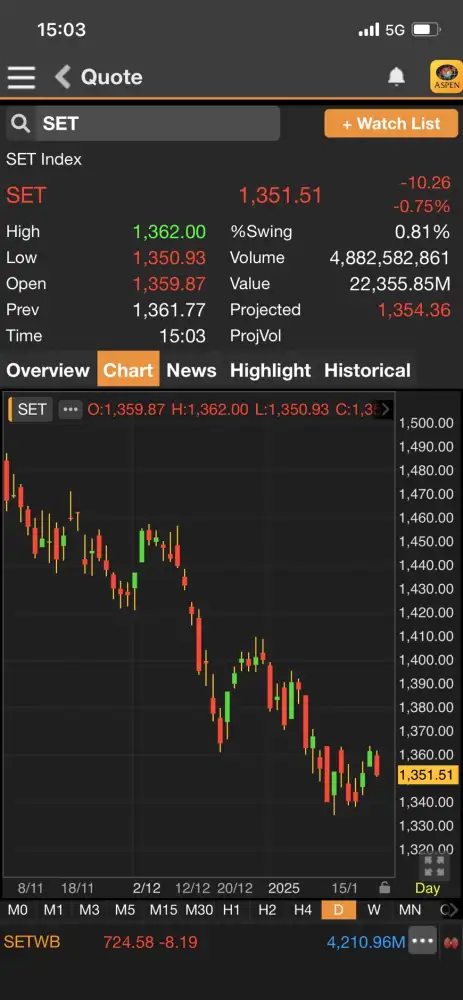Tap the red icon beside SETWB ticker
The width and height of the screenshot is (463, 1000).
click(x=452, y=942)
